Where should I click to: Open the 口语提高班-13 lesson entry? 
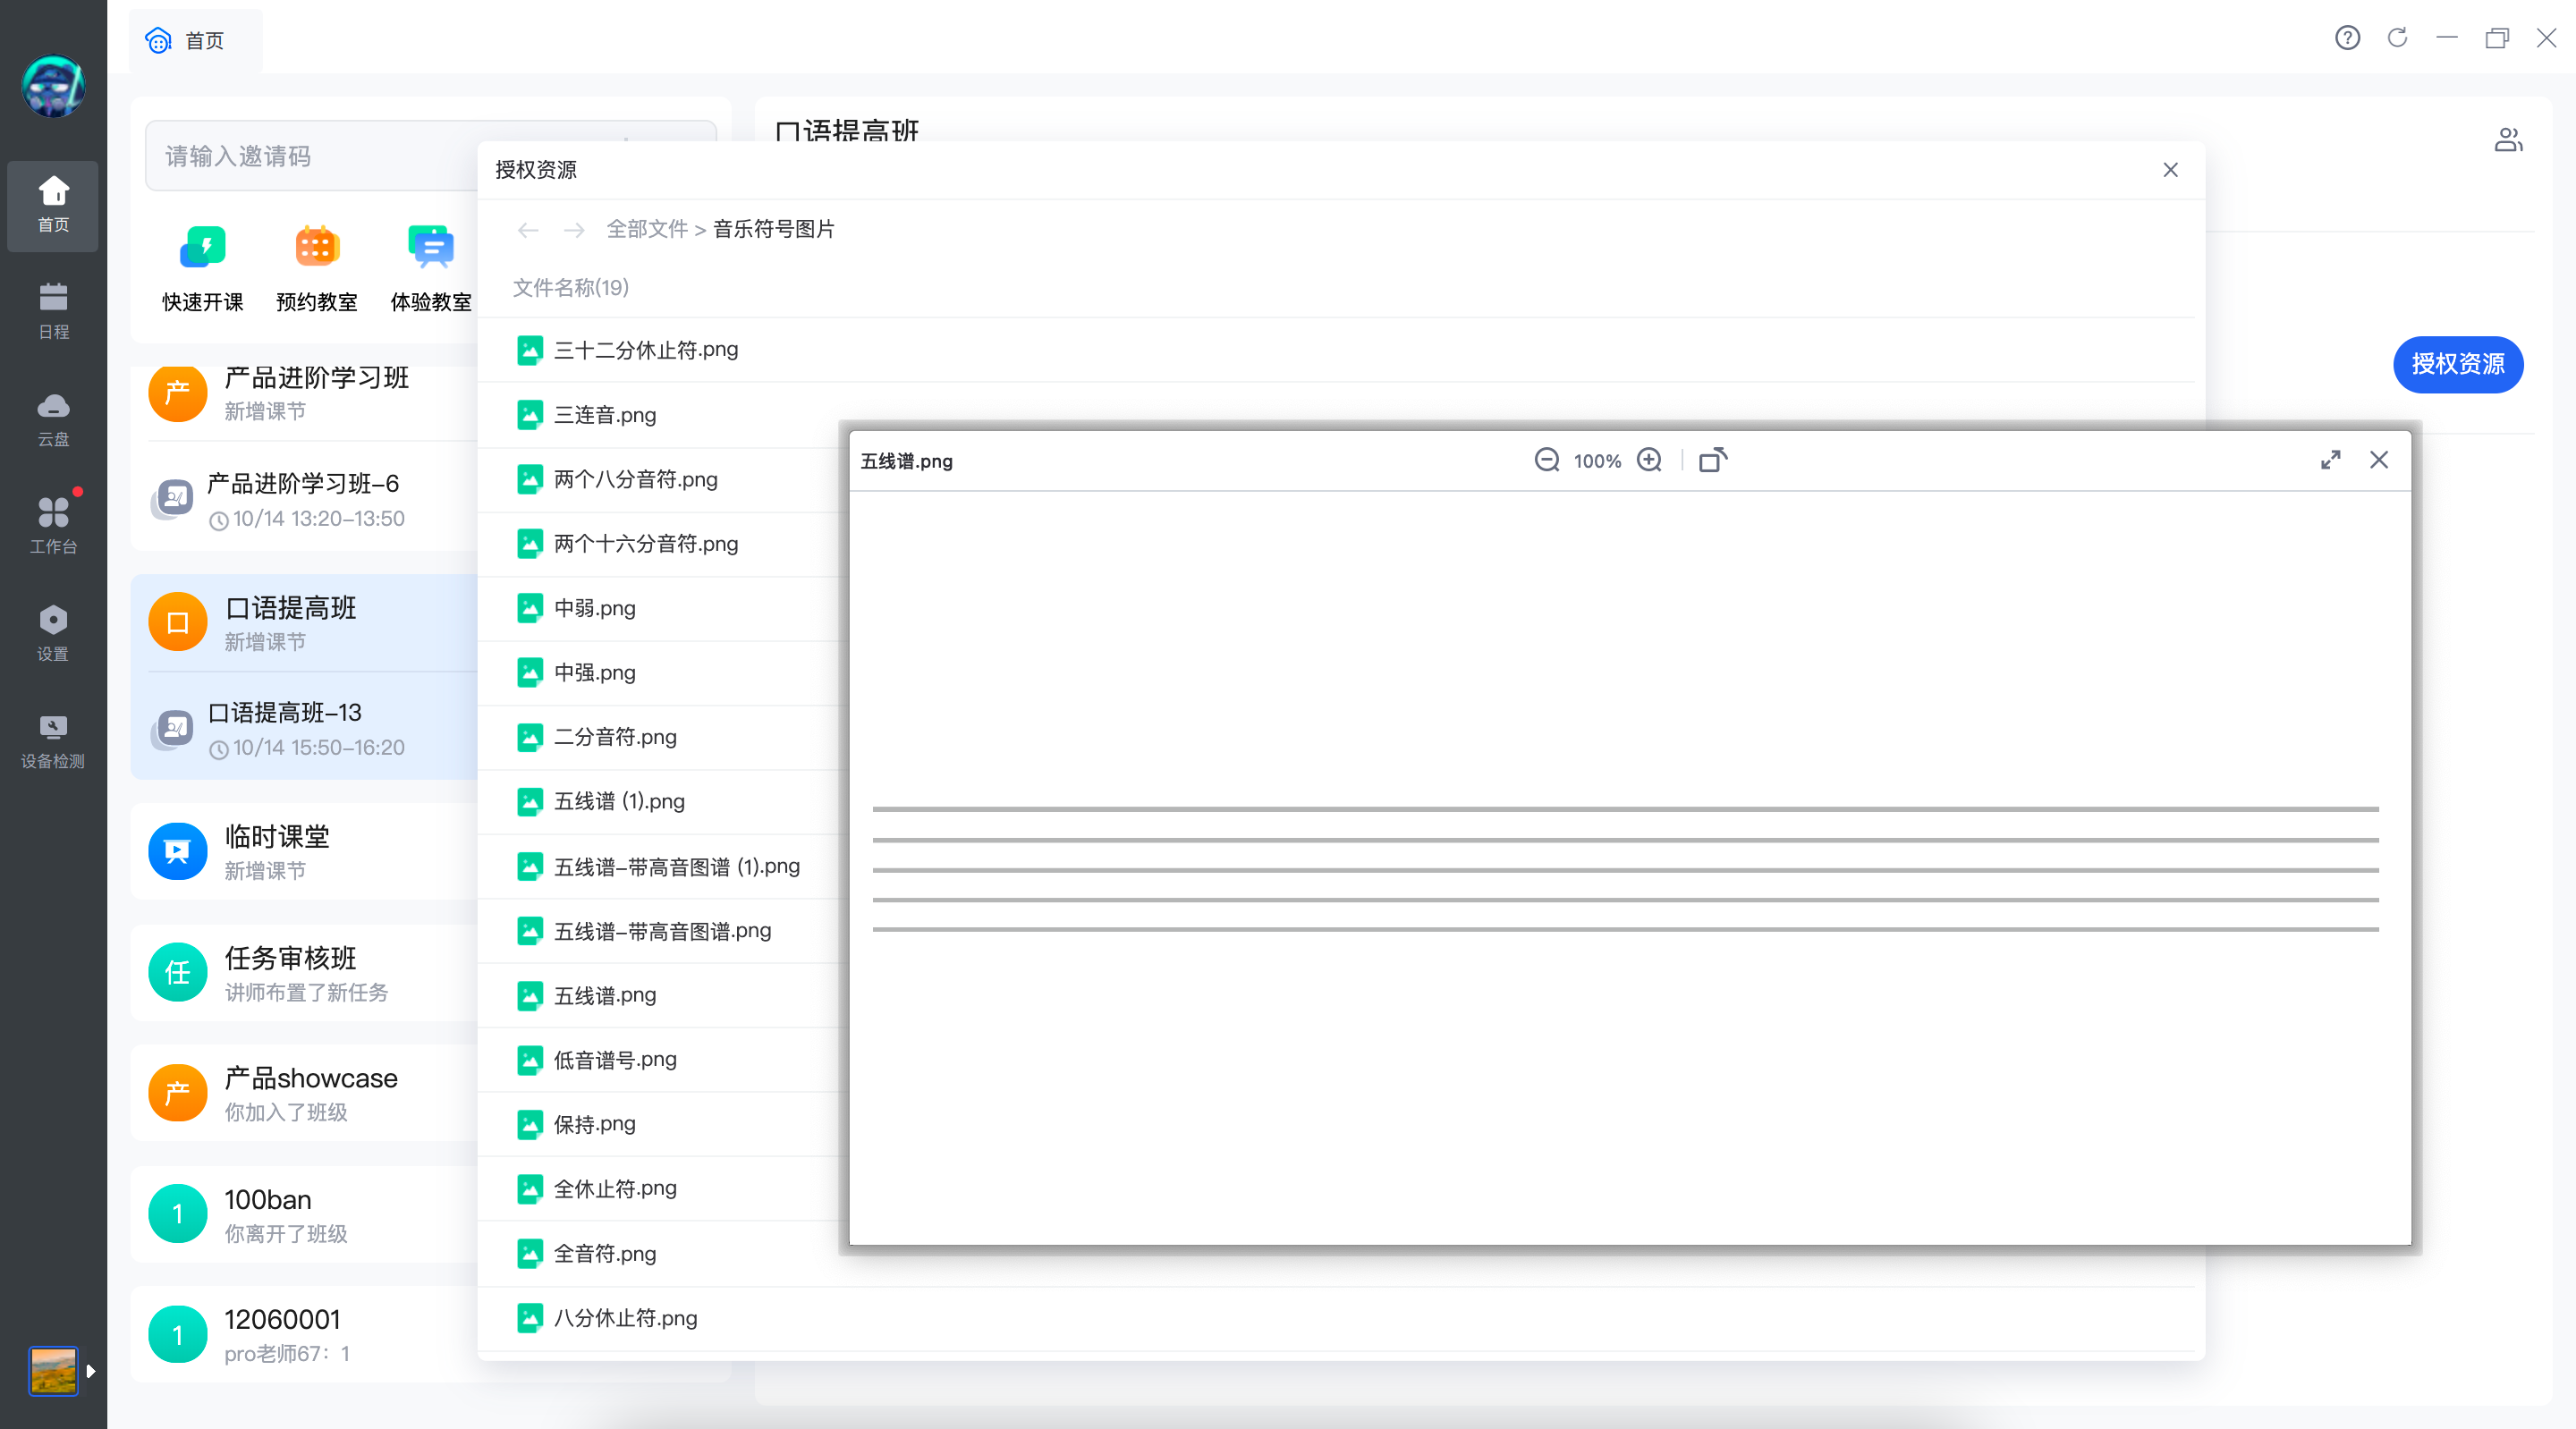305,729
